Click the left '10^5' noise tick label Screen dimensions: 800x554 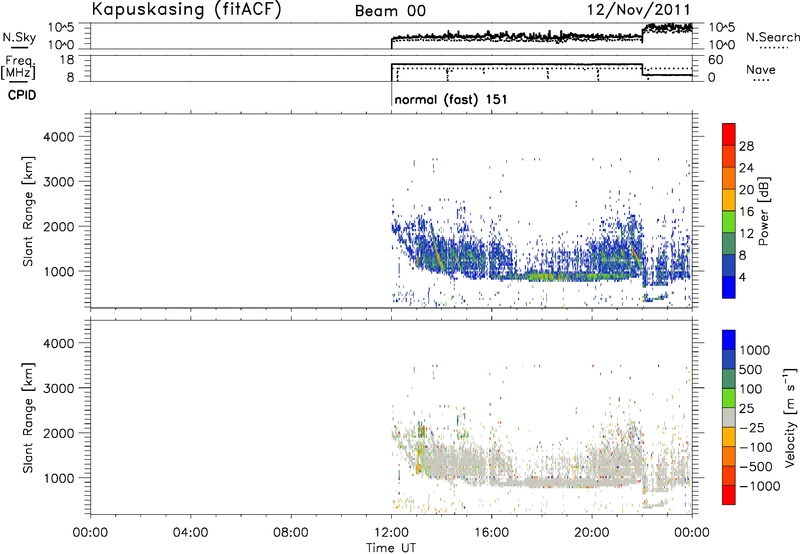point(61,27)
